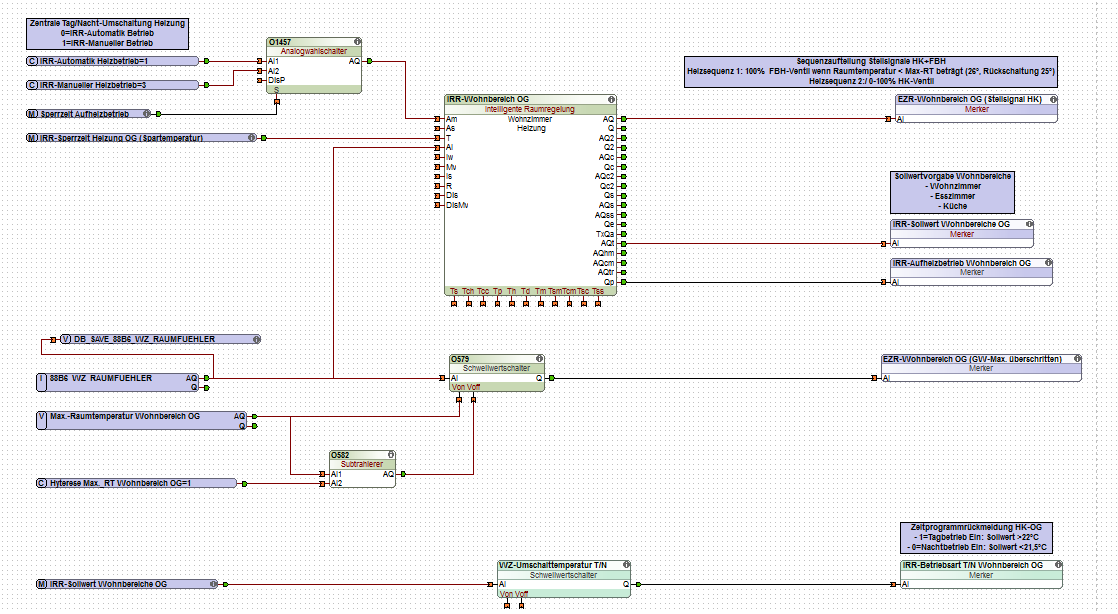Select the WZ-Umschalttemperatur T/N Schwellwertschalter block

pos(564,579)
